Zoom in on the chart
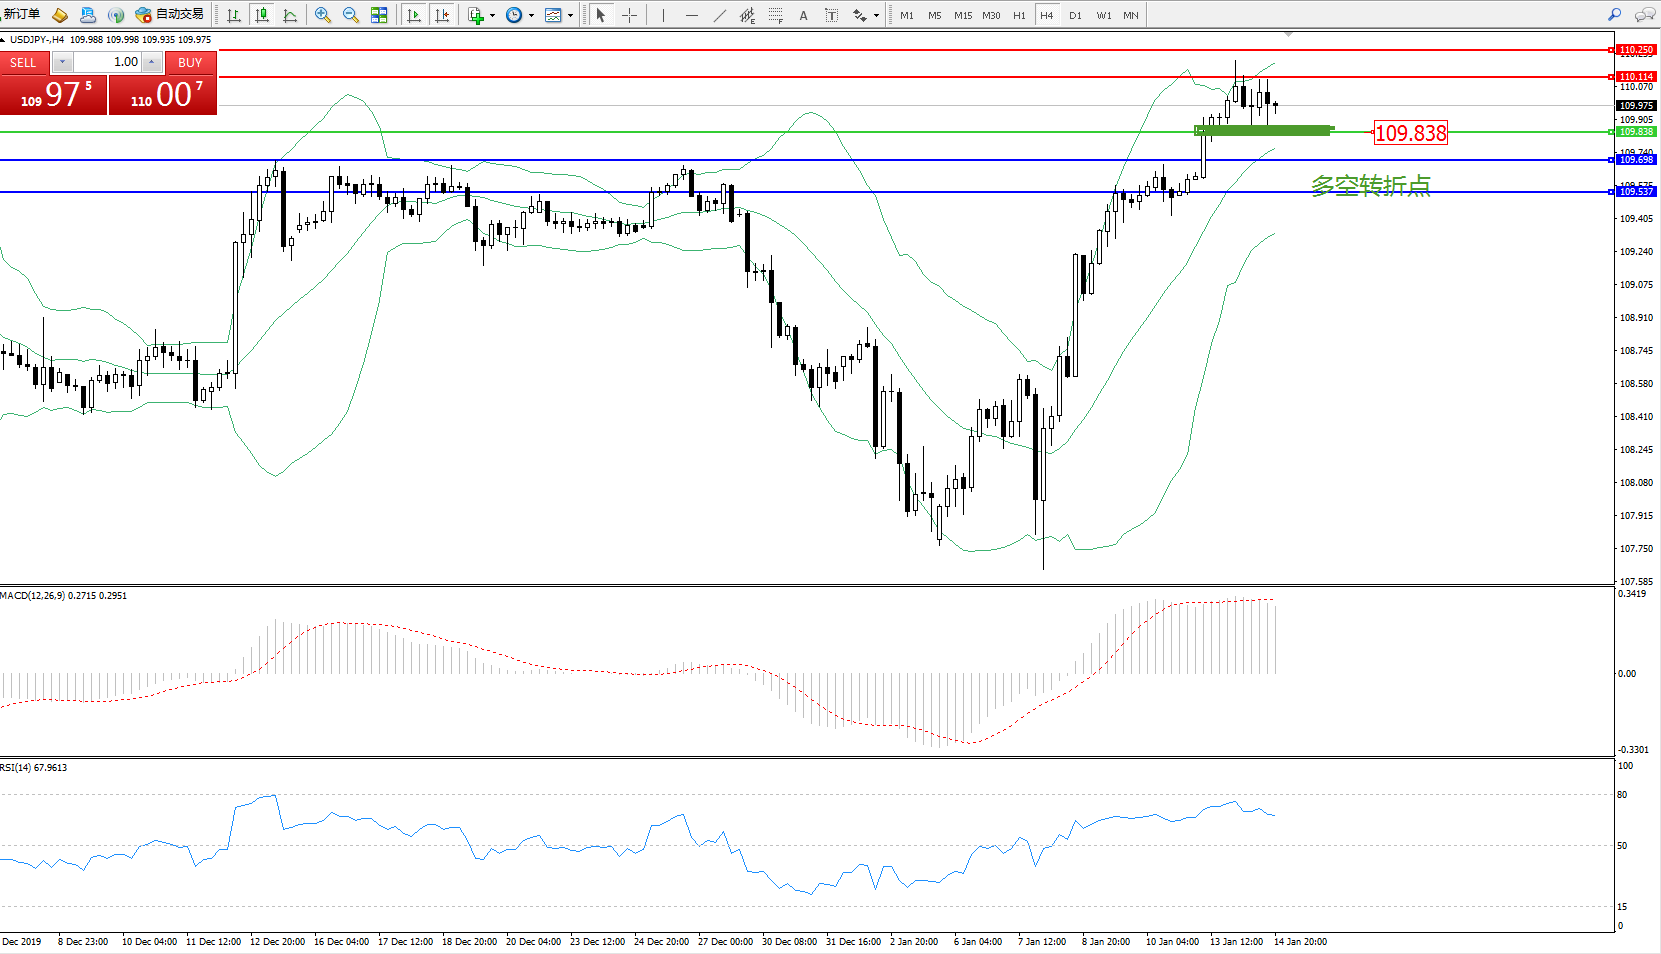The width and height of the screenshot is (1661, 954). point(322,15)
